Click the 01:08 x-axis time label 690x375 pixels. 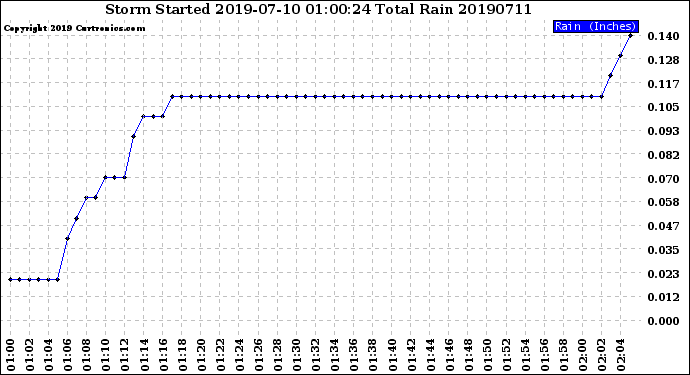[87, 355]
